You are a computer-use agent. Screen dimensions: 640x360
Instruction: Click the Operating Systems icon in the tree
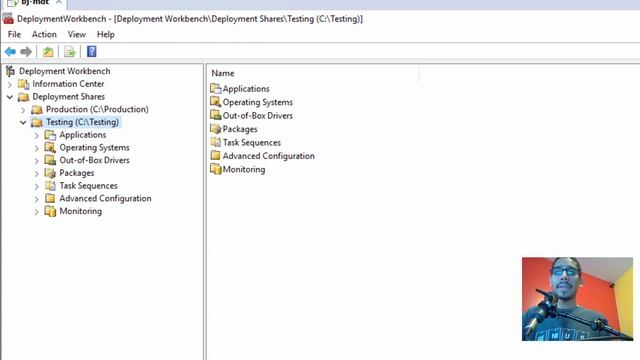50,148
